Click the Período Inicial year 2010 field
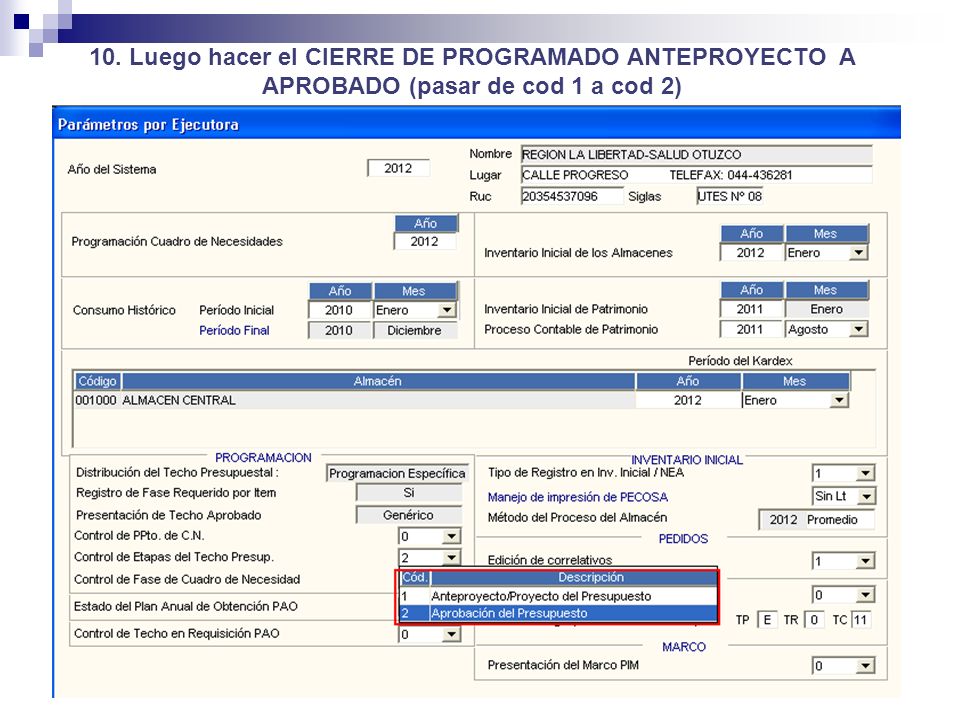 click(x=339, y=310)
